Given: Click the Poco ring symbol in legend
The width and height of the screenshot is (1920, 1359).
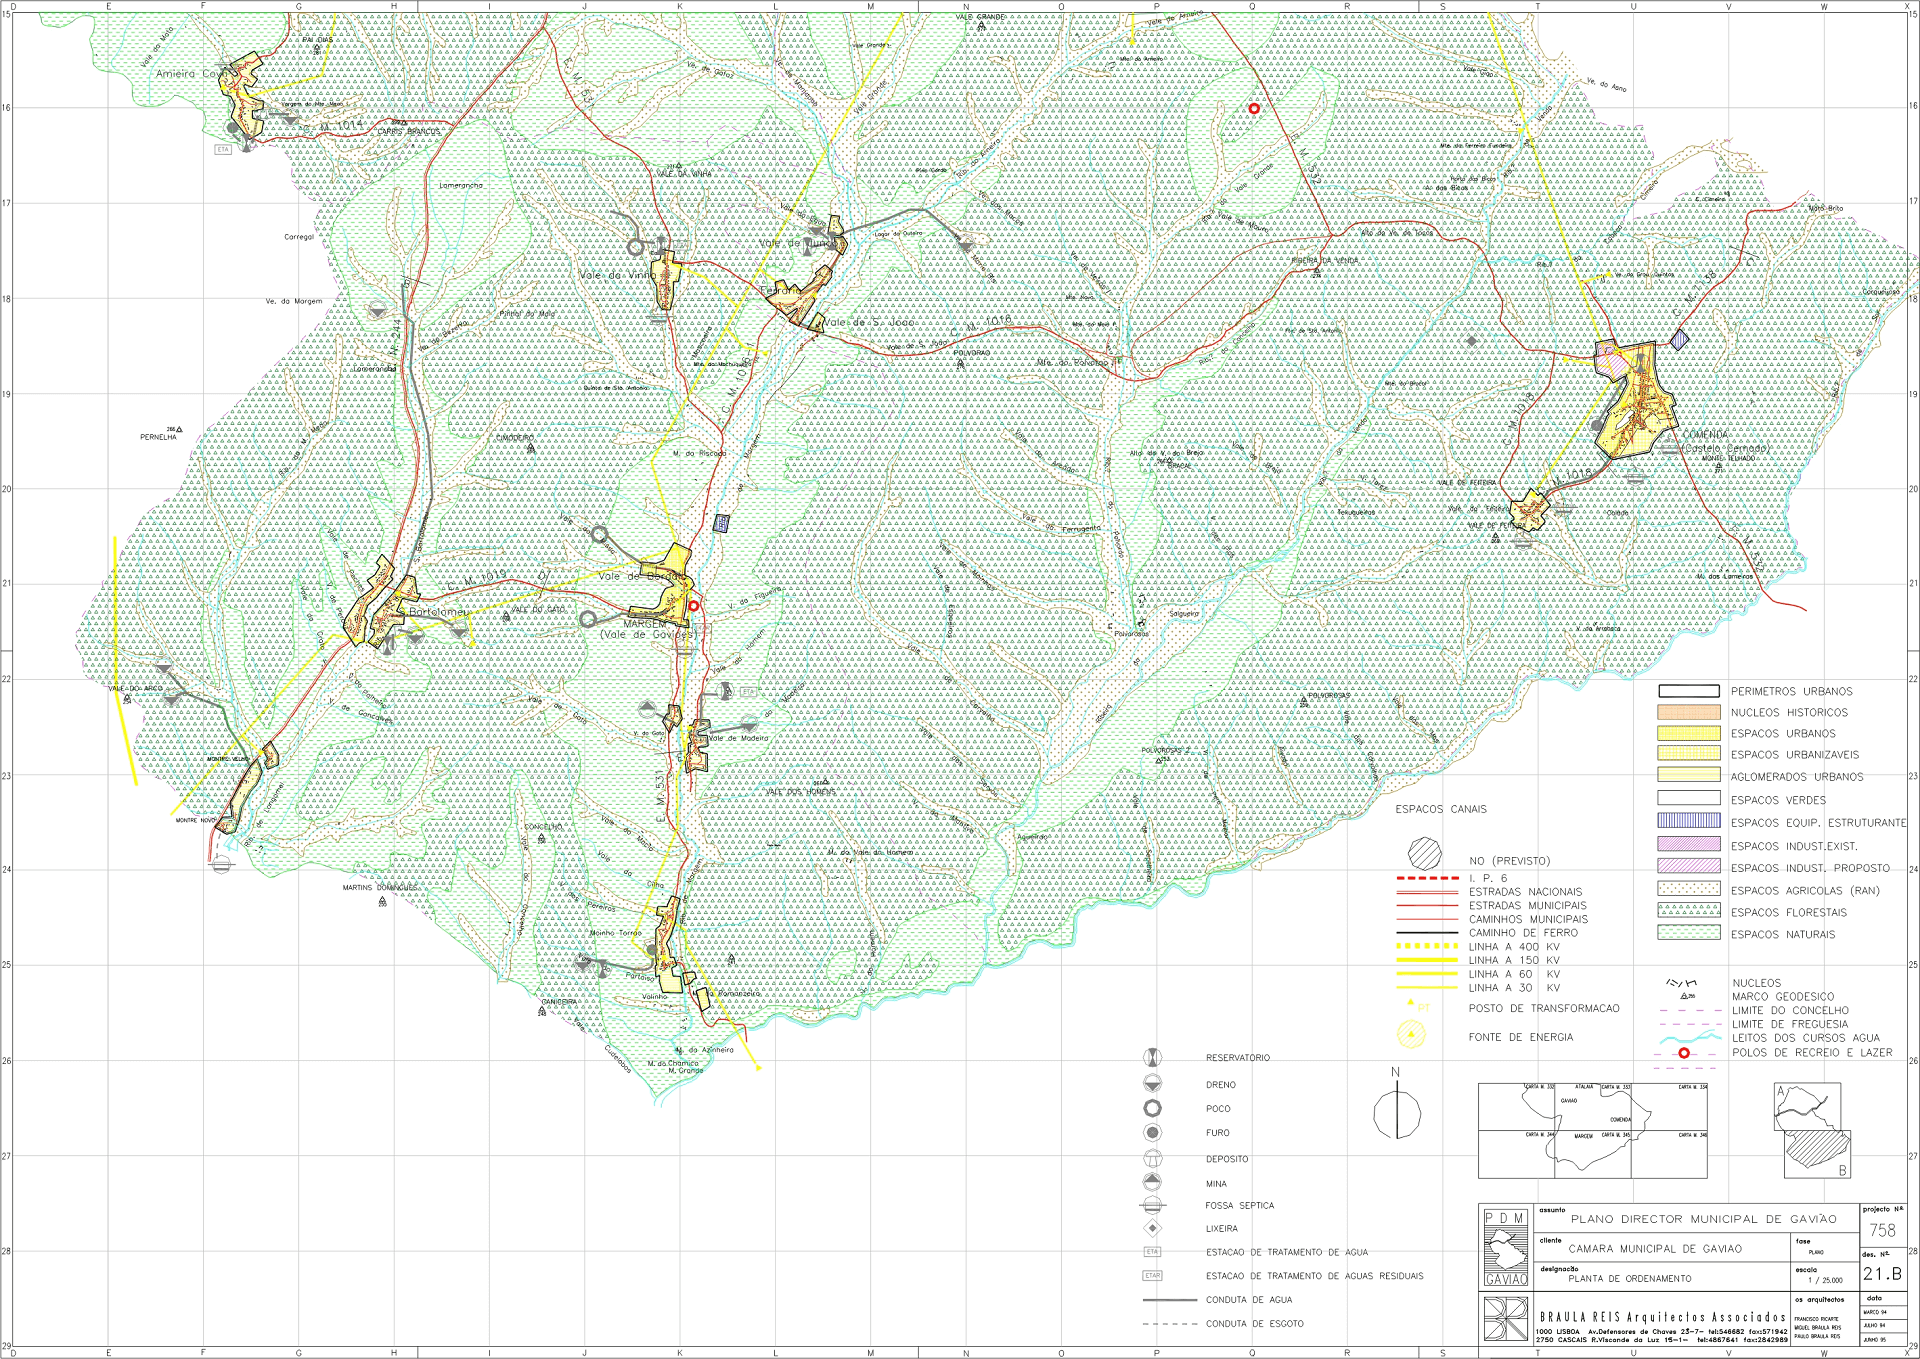Looking at the screenshot, I should click(1152, 1108).
